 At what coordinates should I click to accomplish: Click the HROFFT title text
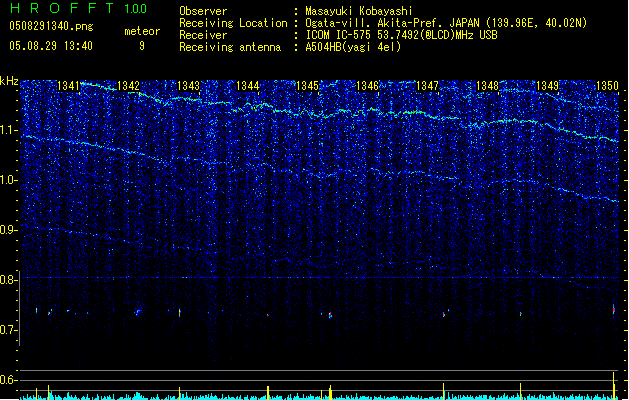coord(63,9)
